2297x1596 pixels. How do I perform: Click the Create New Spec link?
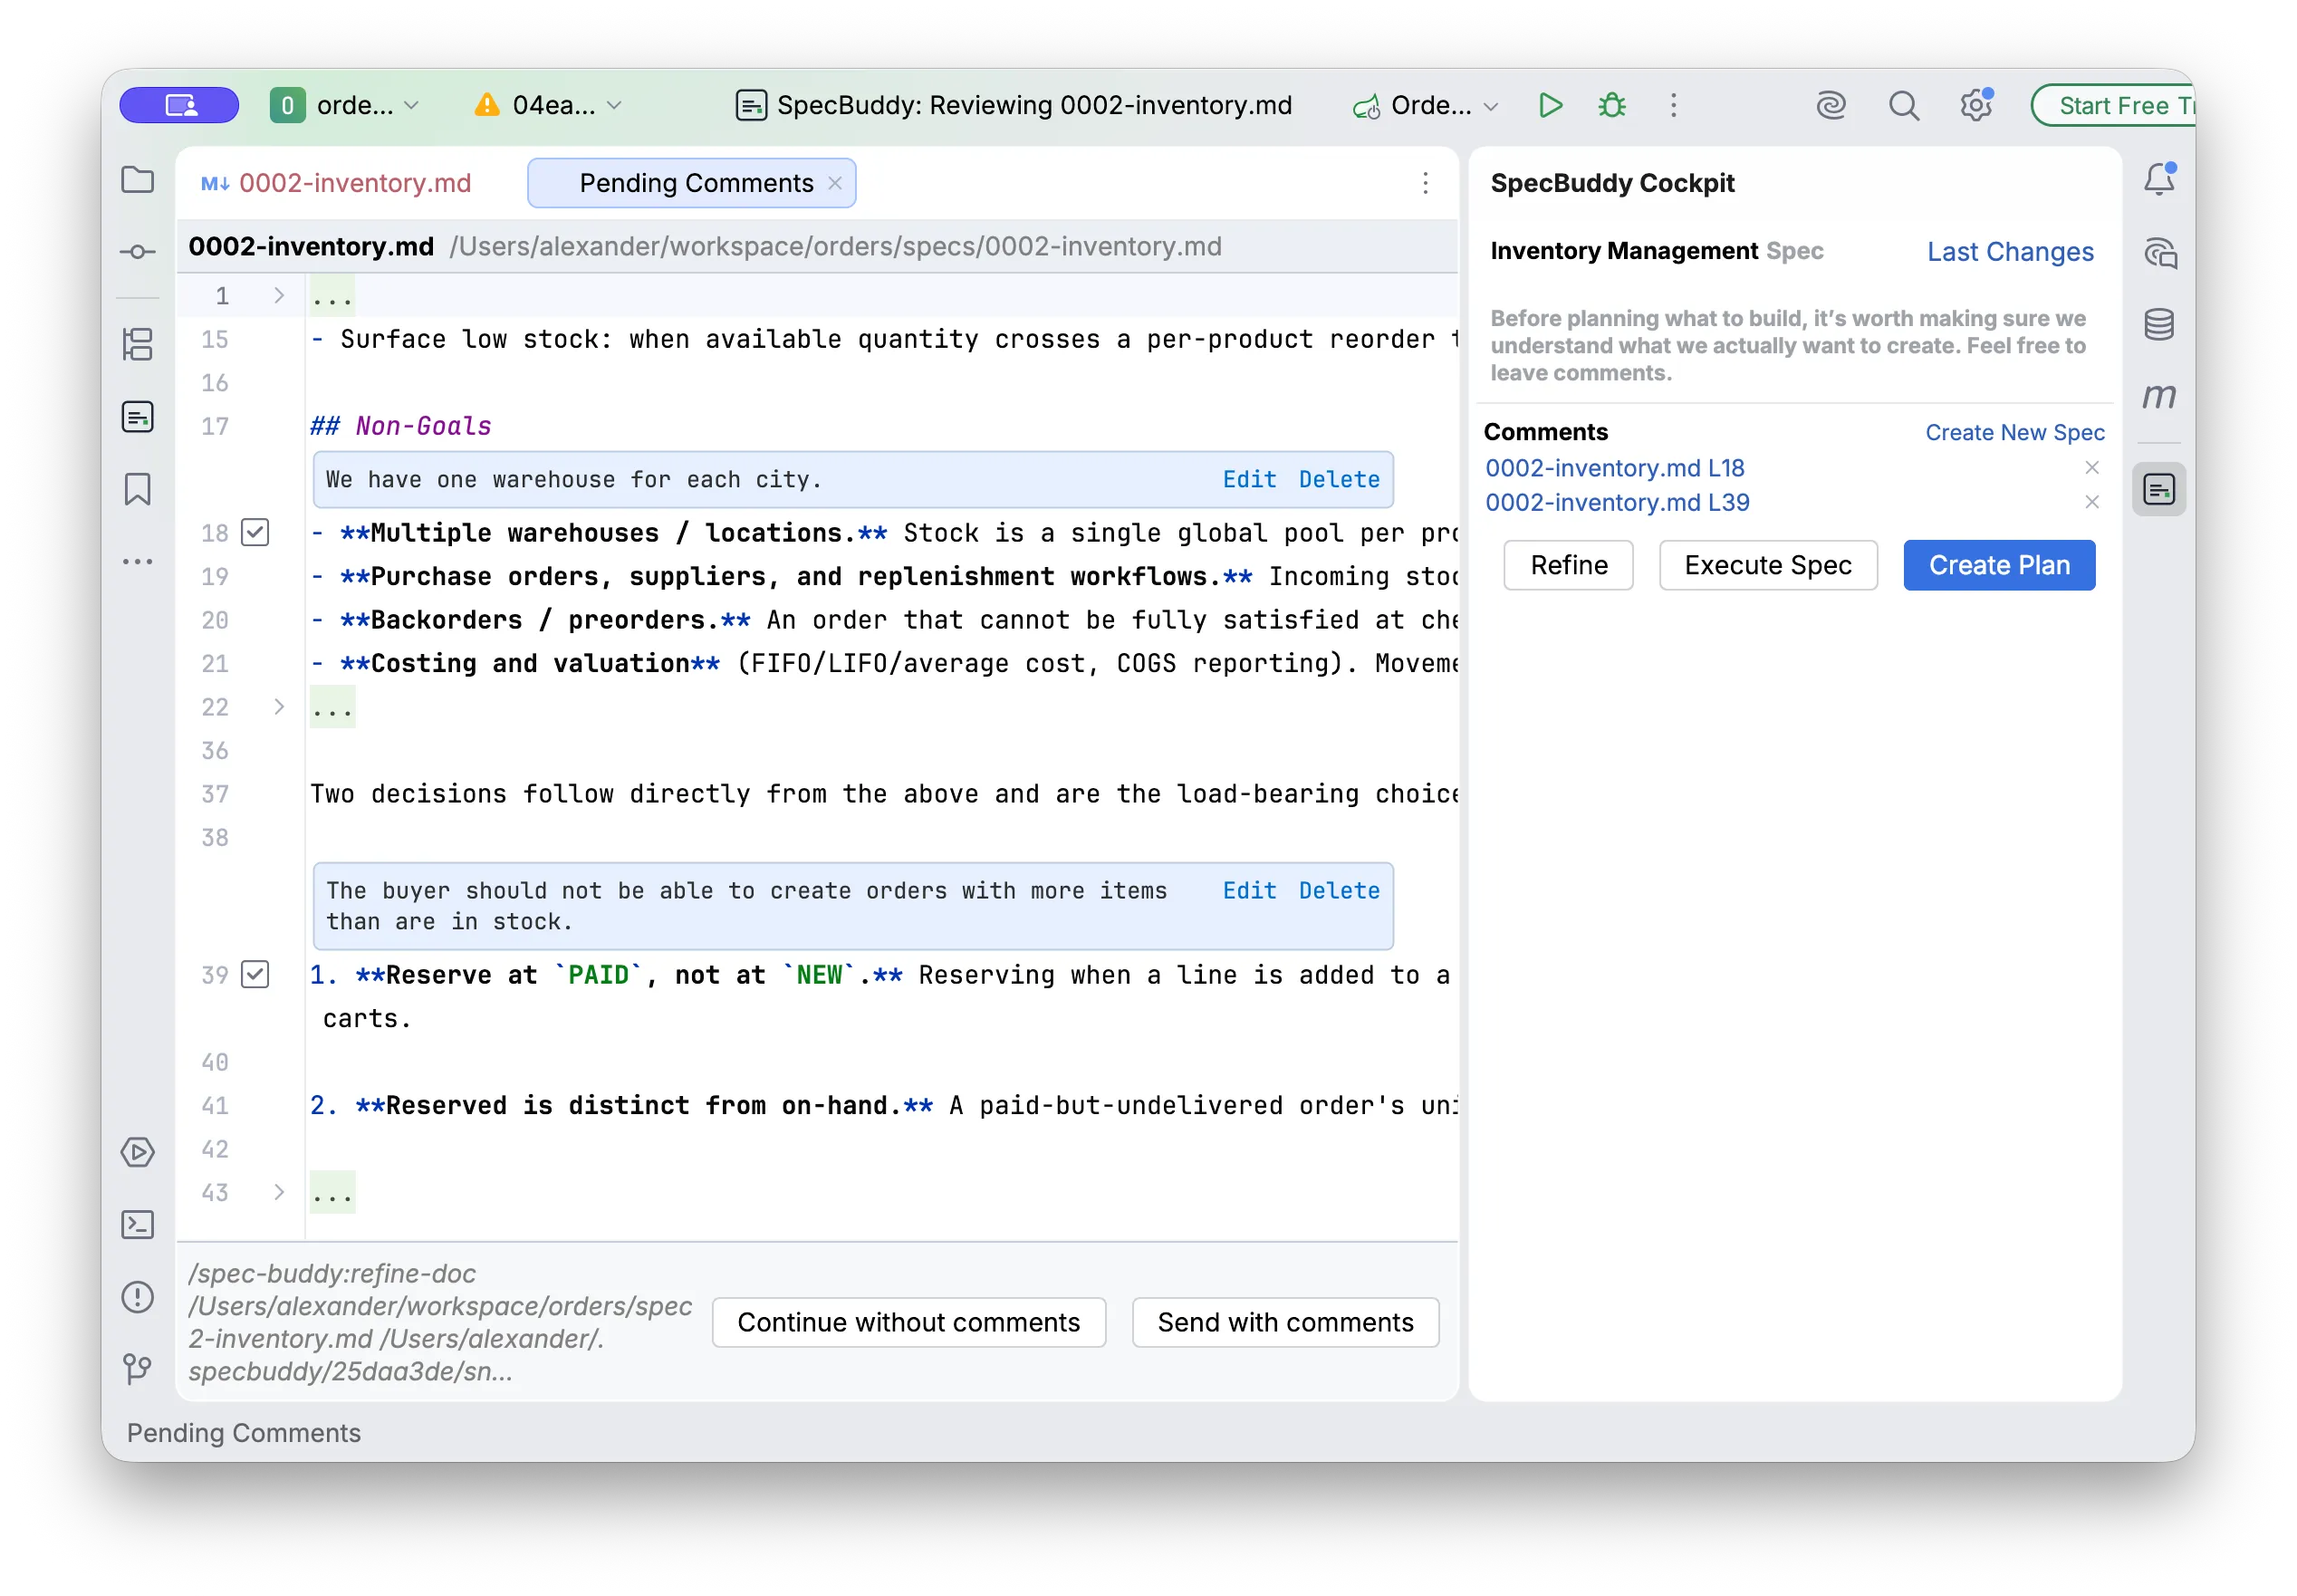point(2014,432)
